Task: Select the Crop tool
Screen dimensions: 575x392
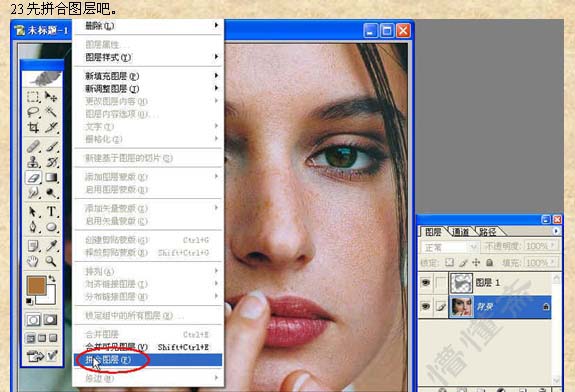Action: (33, 127)
